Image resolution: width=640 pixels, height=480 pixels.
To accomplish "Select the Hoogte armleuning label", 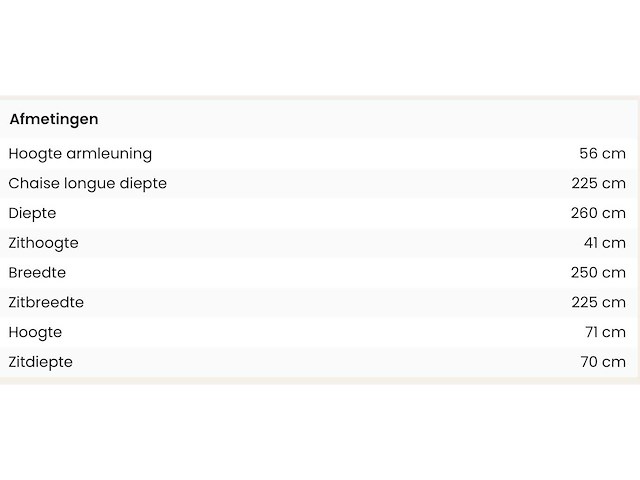I will pyautogui.click(x=80, y=154).
